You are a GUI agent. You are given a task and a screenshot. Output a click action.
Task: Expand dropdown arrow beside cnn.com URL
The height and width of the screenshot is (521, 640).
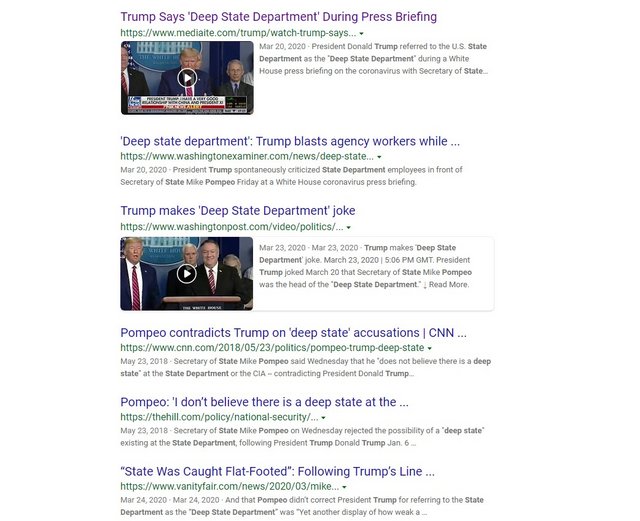(x=429, y=348)
